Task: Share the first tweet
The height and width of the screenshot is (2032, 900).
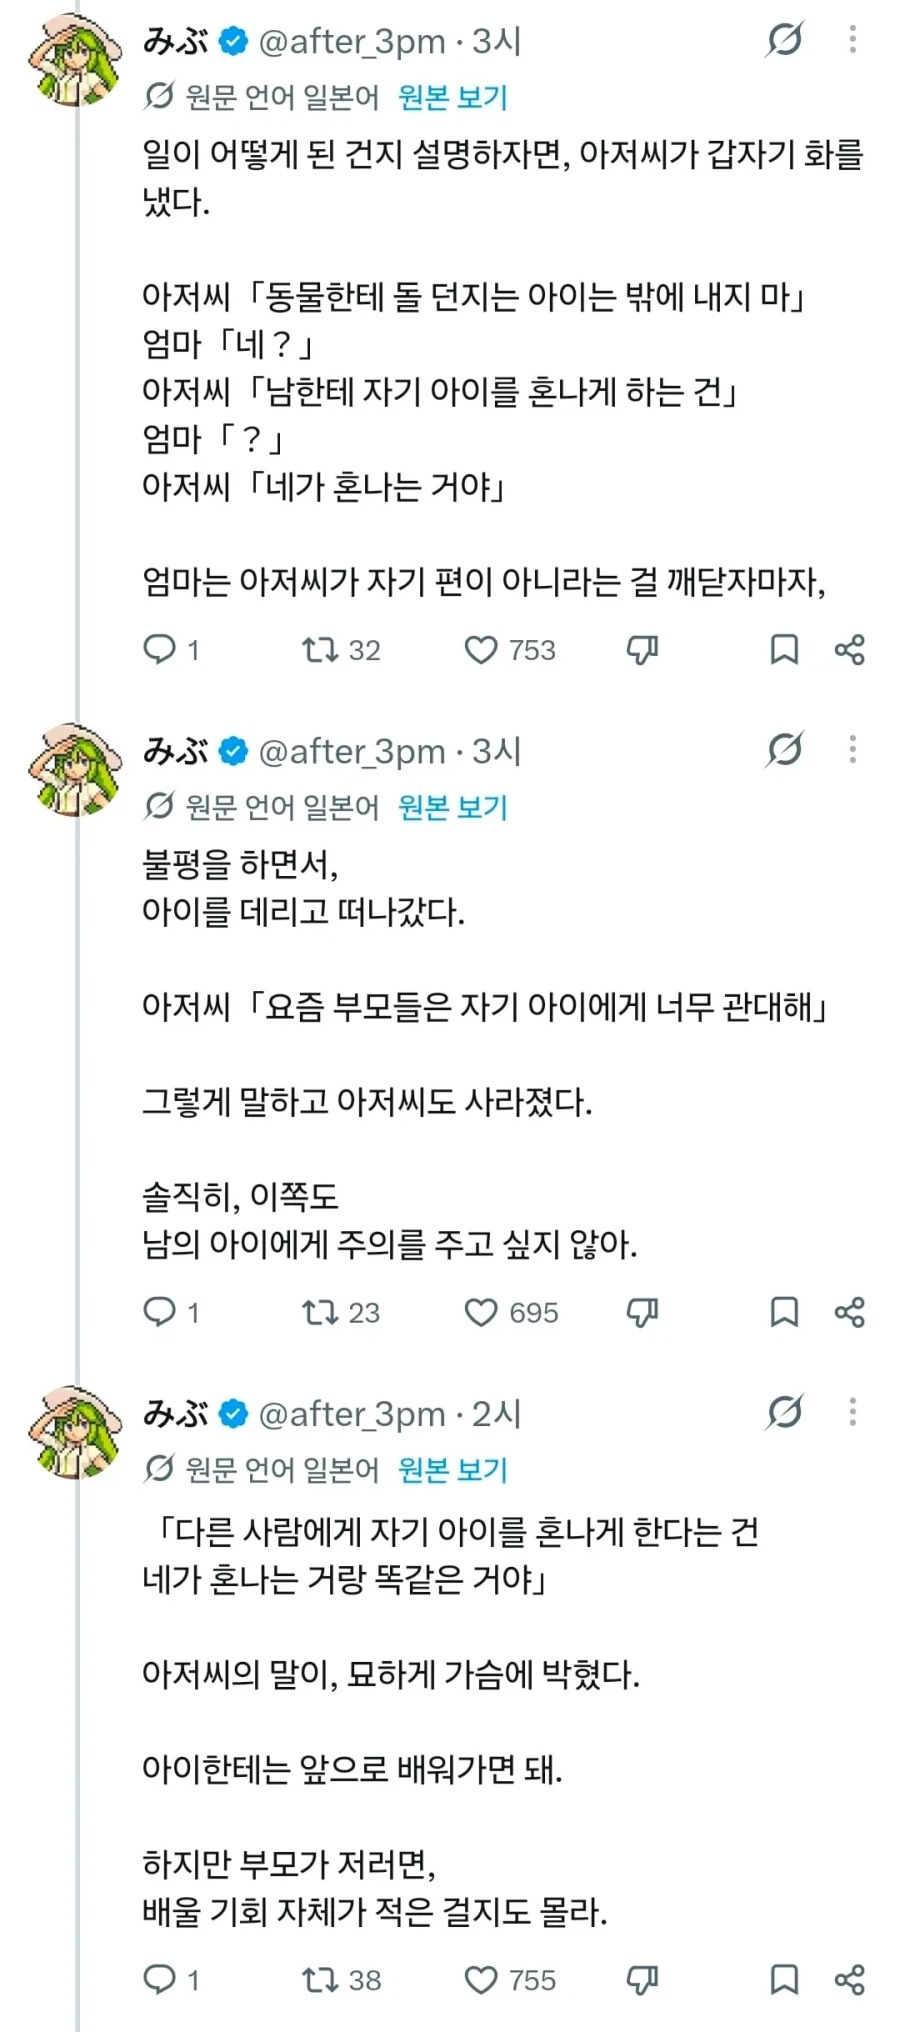Action: (x=850, y=650)
